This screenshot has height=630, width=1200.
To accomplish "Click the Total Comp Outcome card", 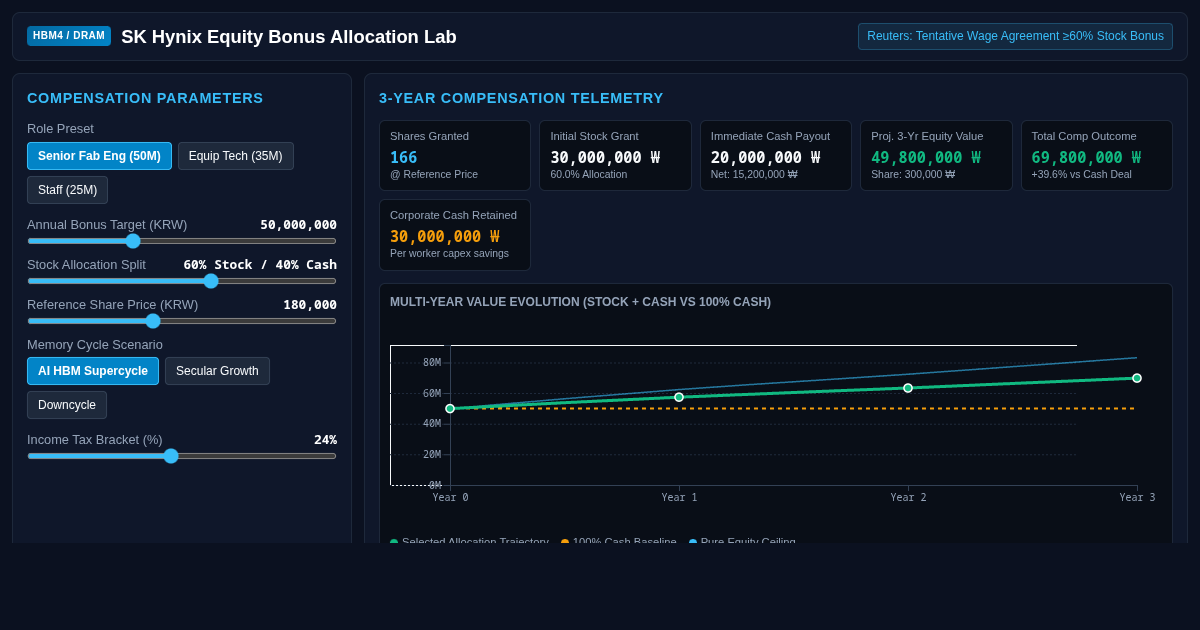I will coord(1097,156).
